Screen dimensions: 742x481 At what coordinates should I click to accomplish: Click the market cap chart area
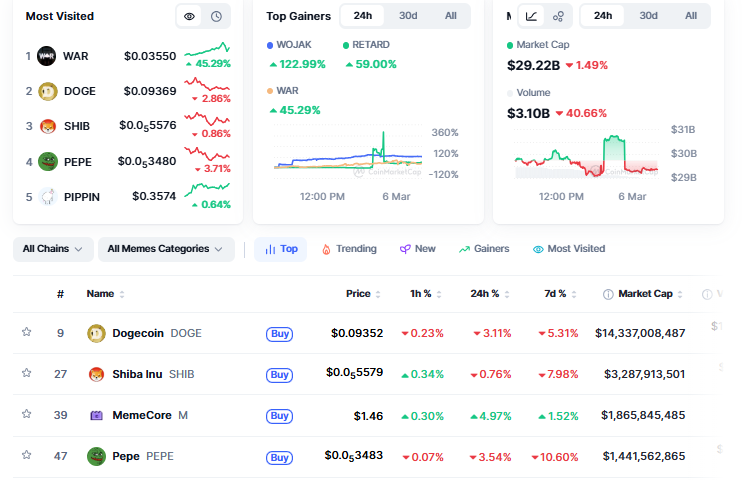[587, 155]
